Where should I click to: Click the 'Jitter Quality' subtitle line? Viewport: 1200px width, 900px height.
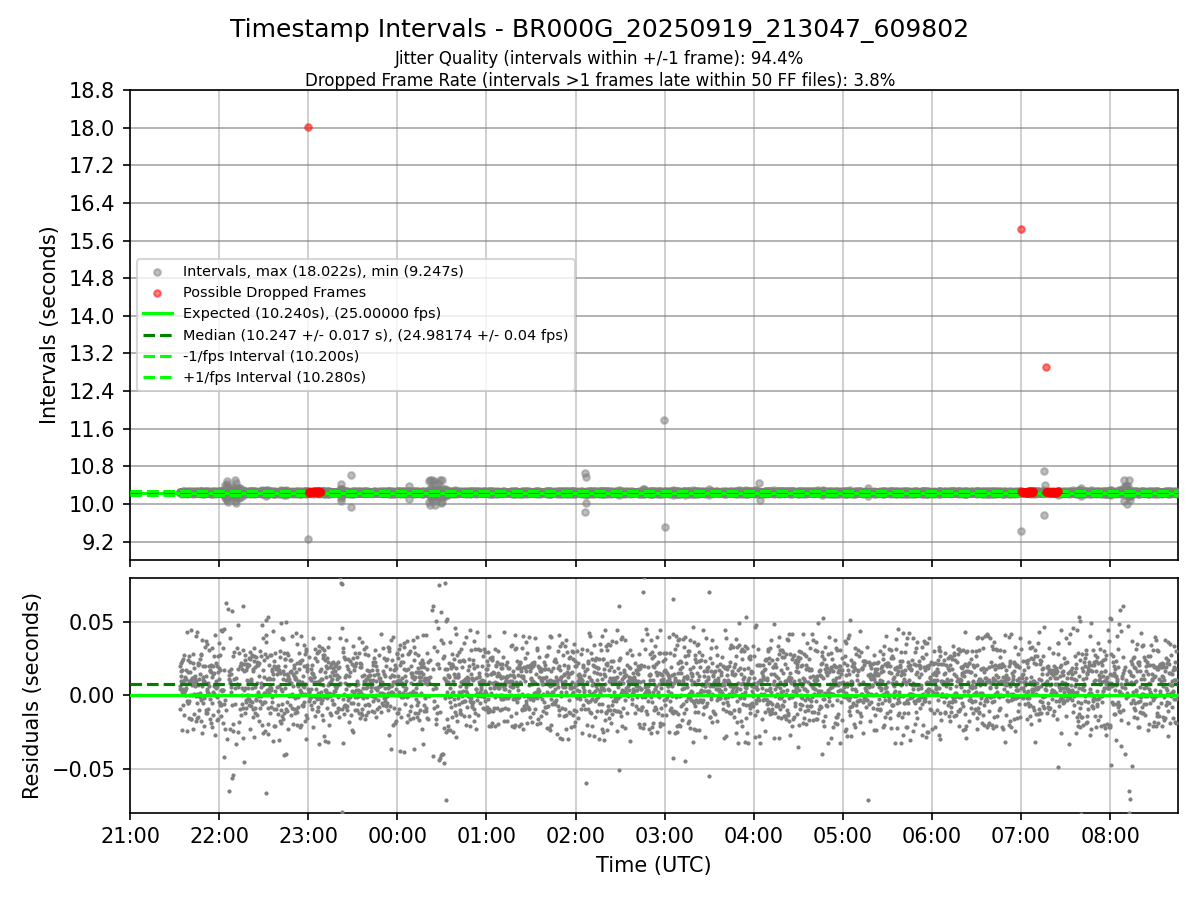pyautogui.click(x=599, y=58)
